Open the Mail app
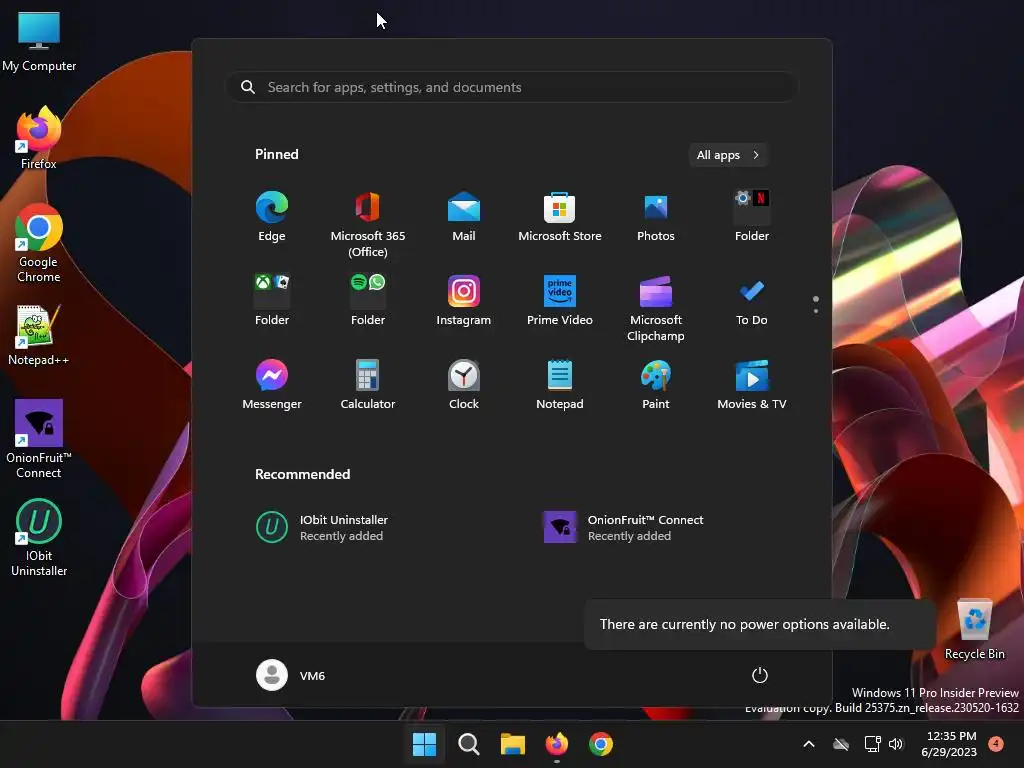 (464, 217)
